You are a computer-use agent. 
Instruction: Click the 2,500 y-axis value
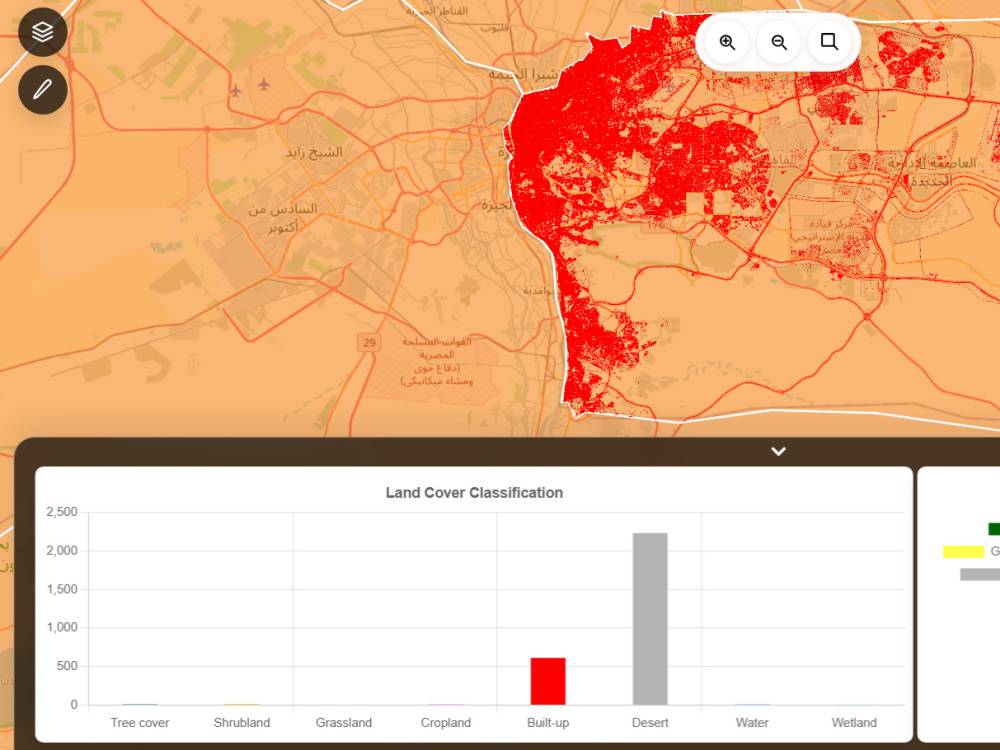pos(62,512)
